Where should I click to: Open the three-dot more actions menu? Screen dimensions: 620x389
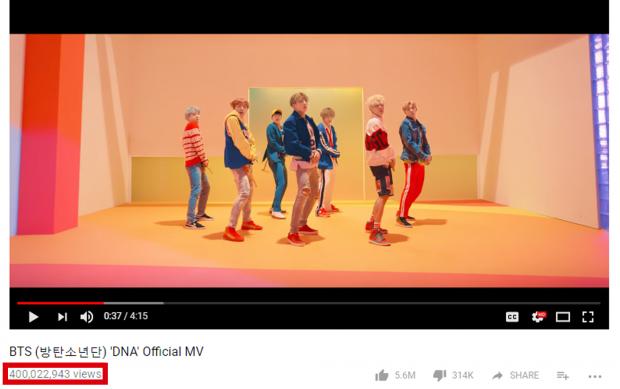click(595, 376)
